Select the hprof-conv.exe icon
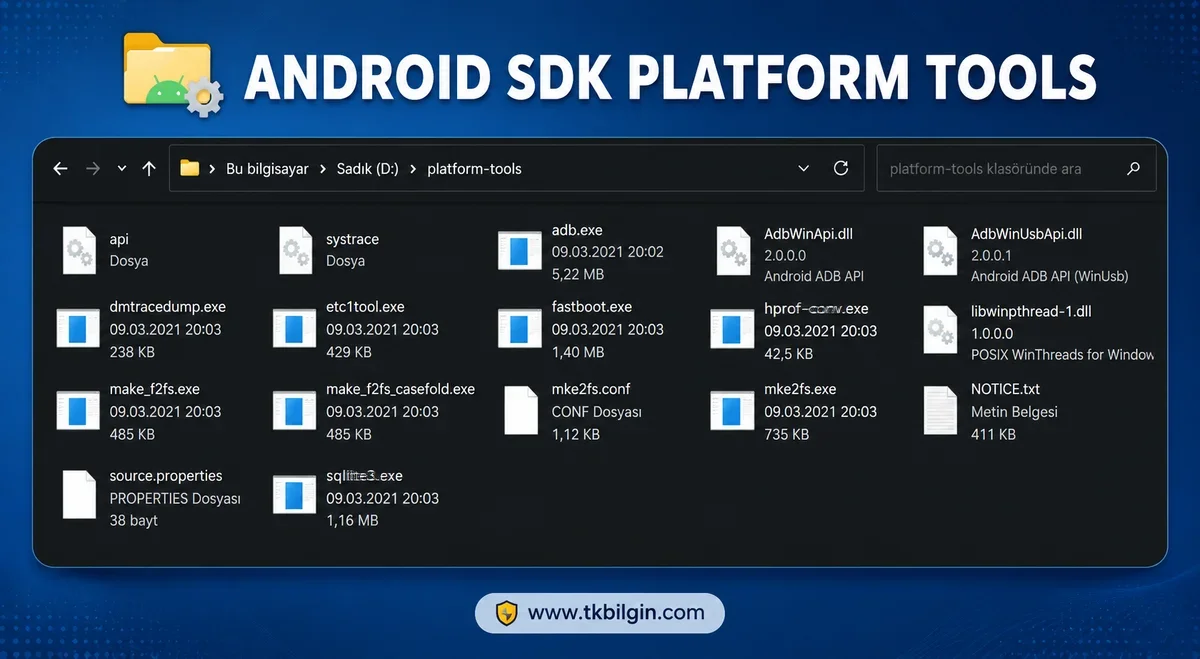 732,327
